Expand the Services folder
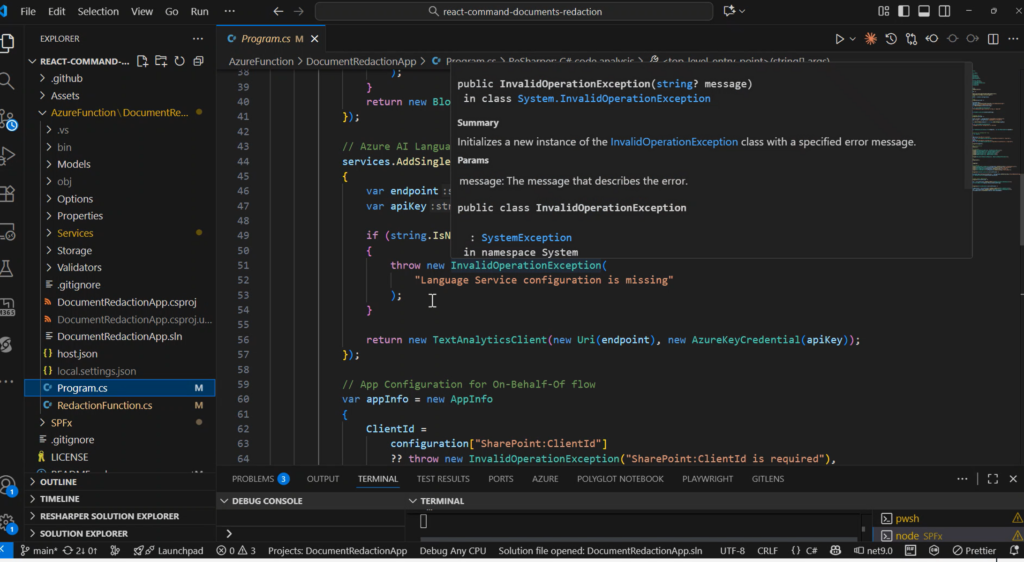This screenshot has height=562, width=1024. point(75,233)
